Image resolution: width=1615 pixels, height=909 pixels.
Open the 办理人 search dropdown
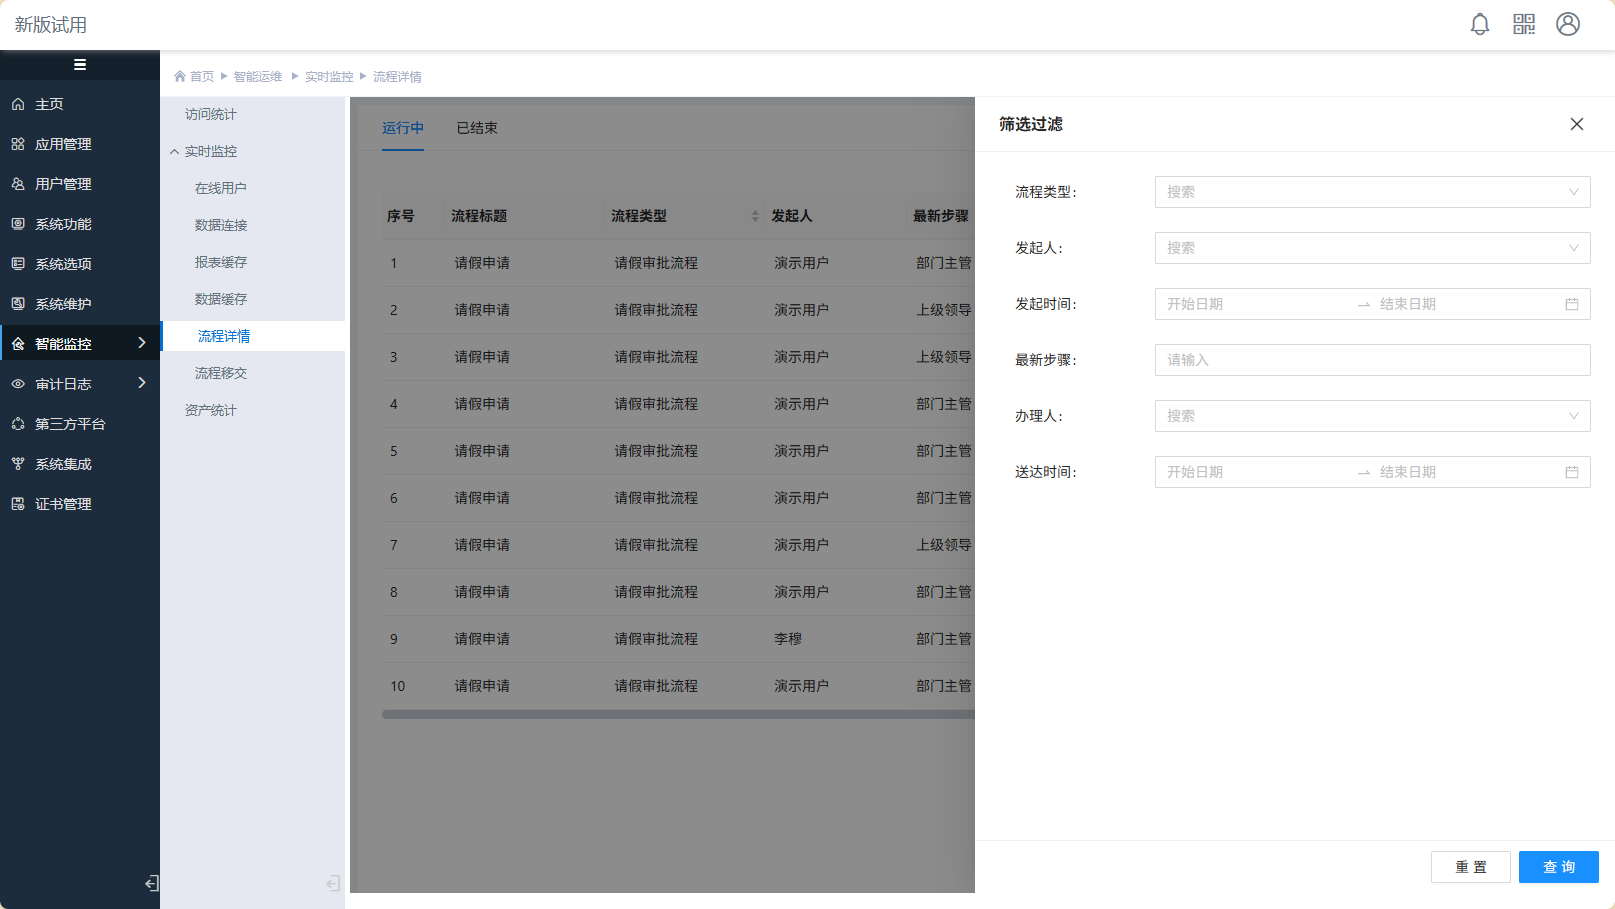(x=1371, y=416)
